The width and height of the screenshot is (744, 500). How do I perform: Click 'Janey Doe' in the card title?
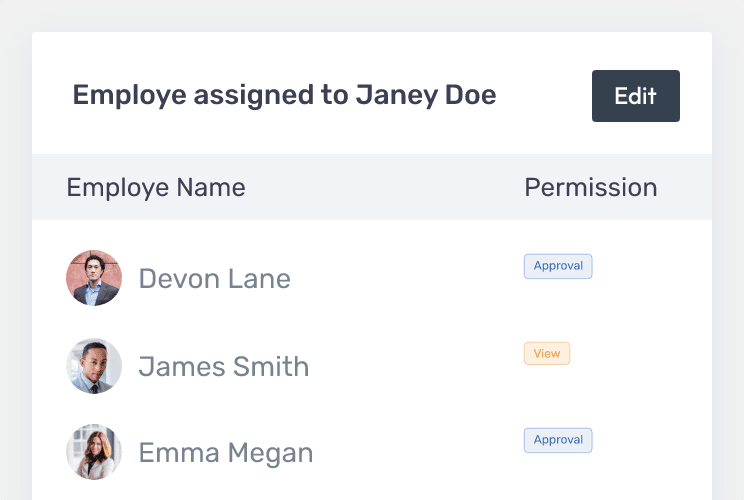pos(426,96)
